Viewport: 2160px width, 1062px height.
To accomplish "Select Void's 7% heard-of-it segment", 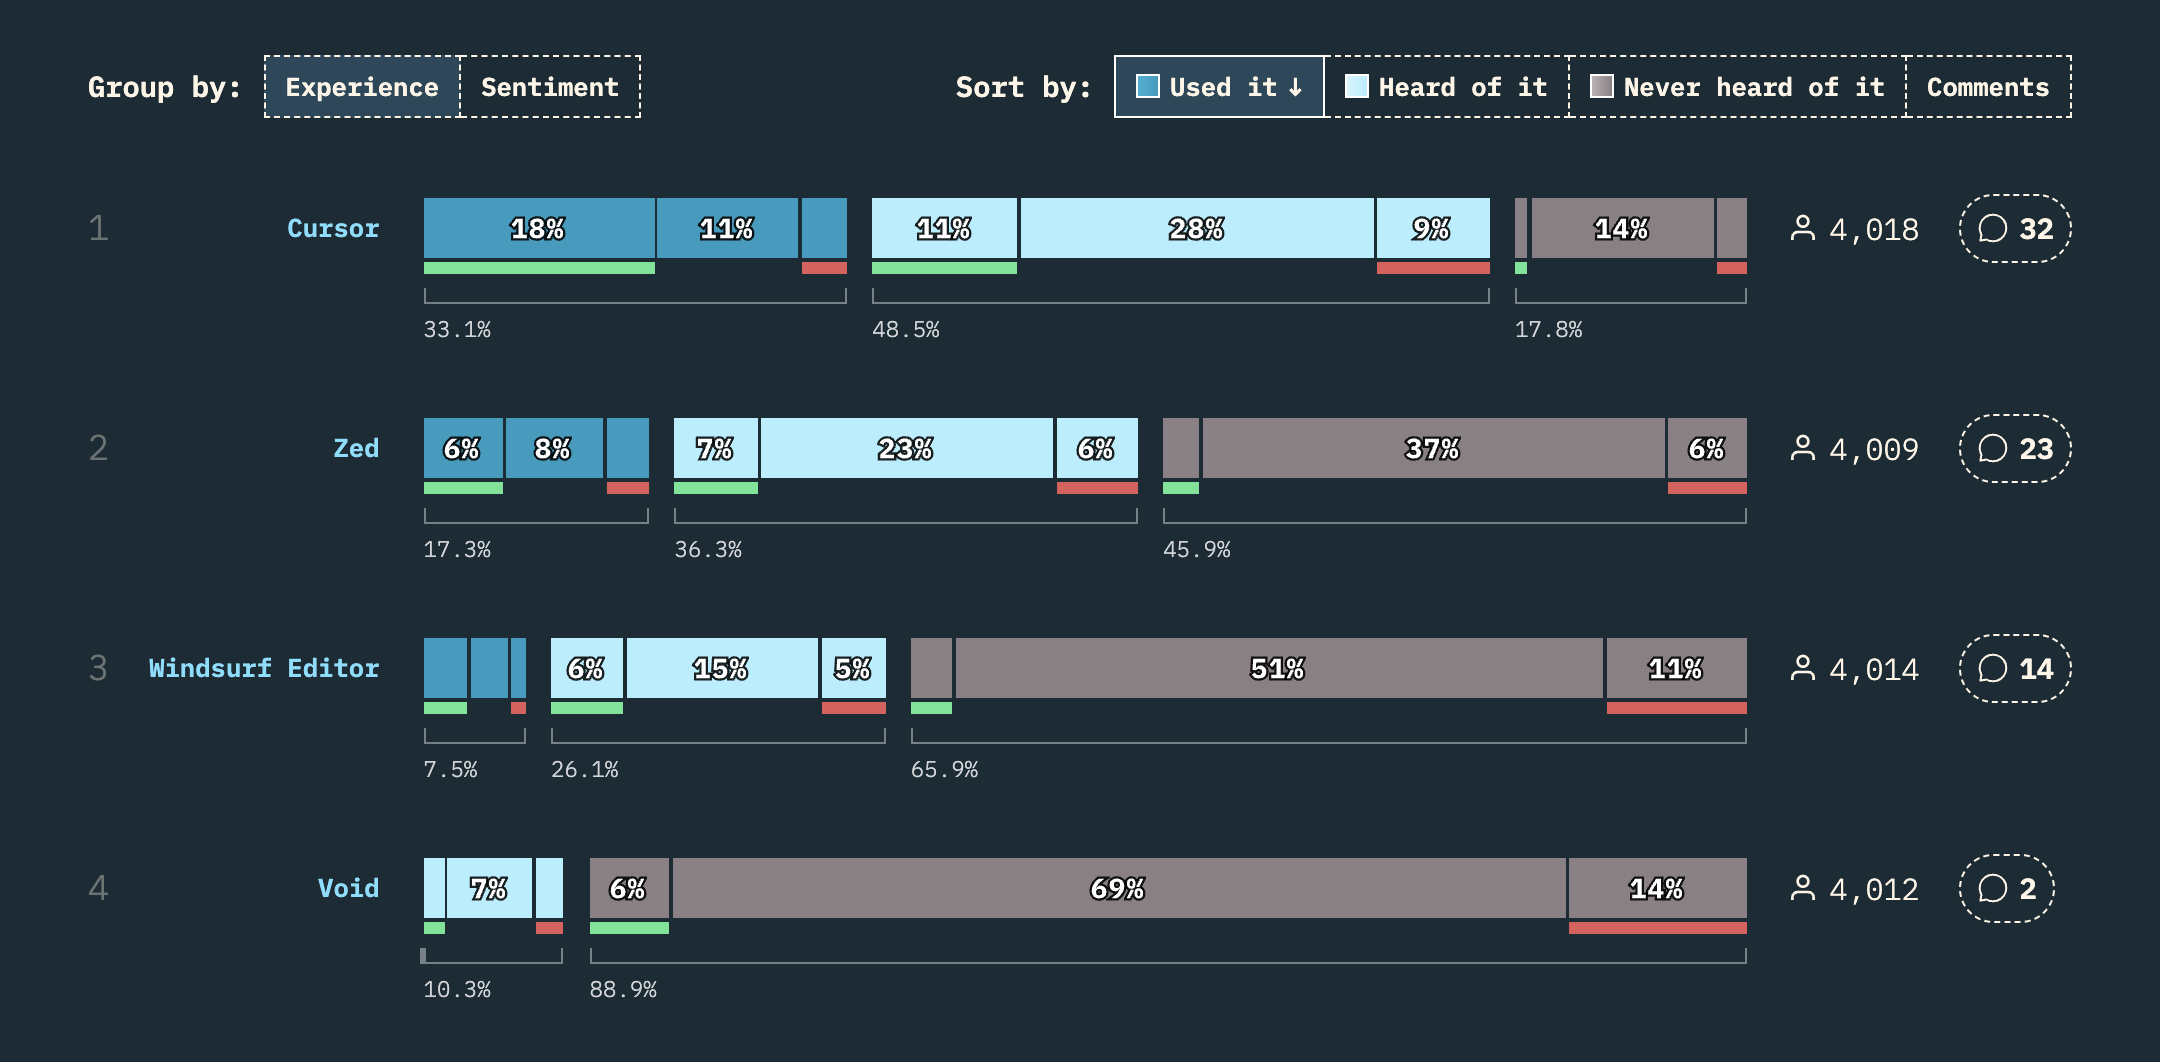I will tap(489, 889).
